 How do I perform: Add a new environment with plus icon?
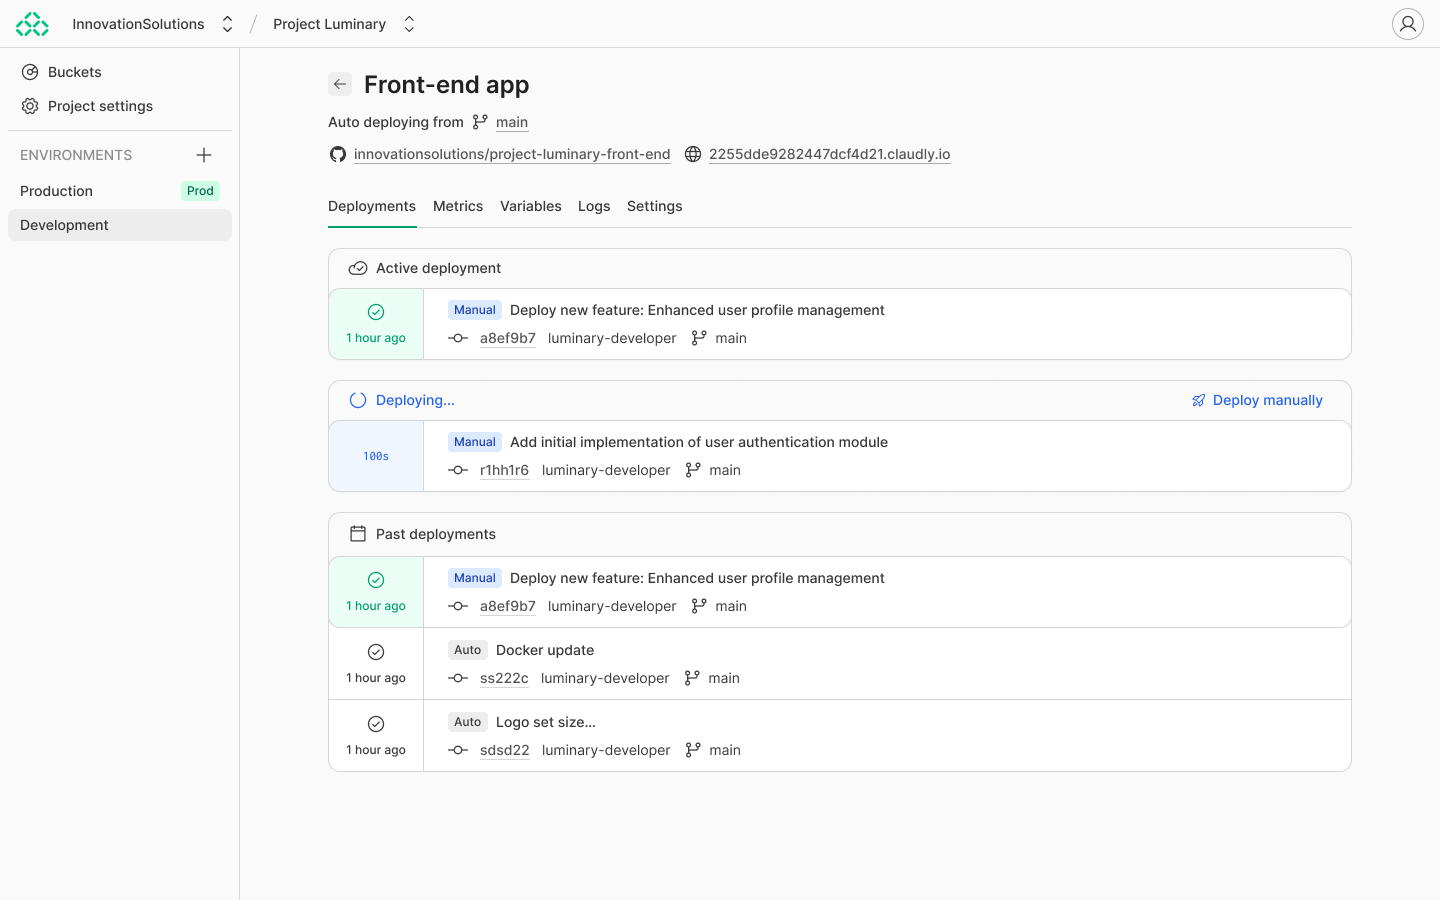tap(204, 155)
